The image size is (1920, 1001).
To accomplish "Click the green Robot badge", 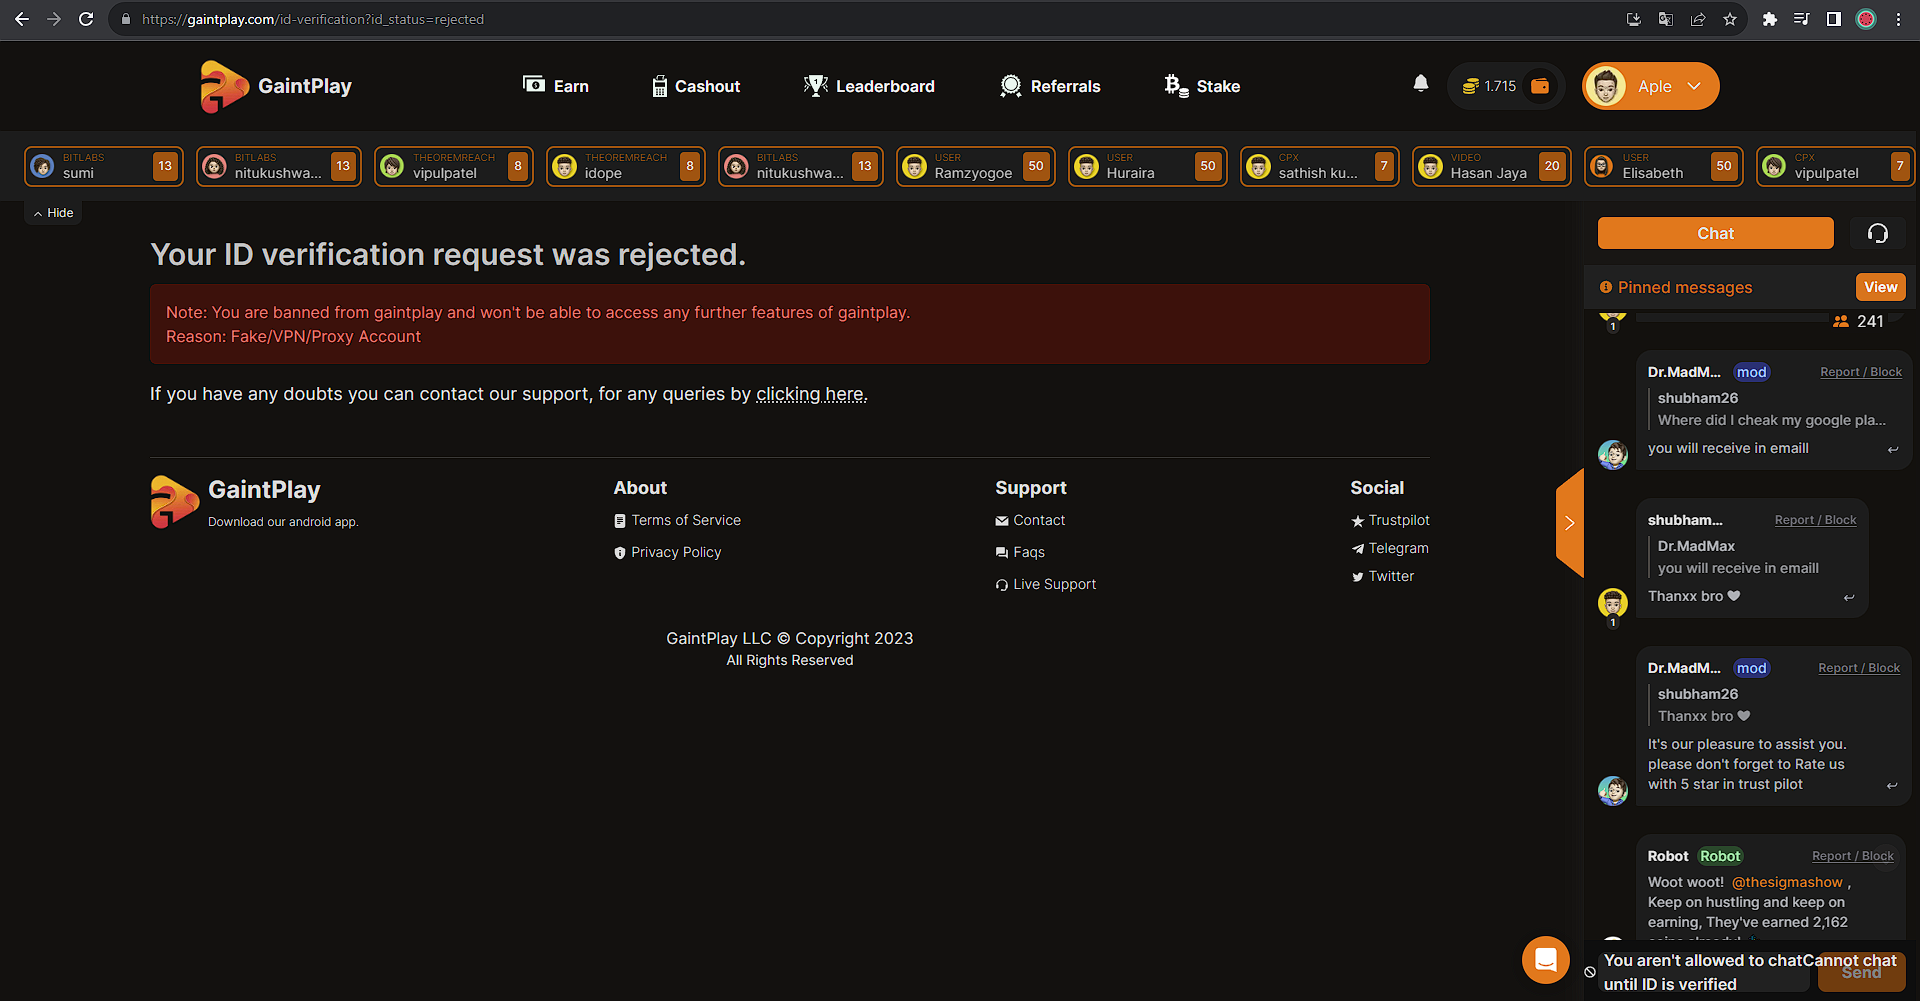I will [x=1720, y=856].
